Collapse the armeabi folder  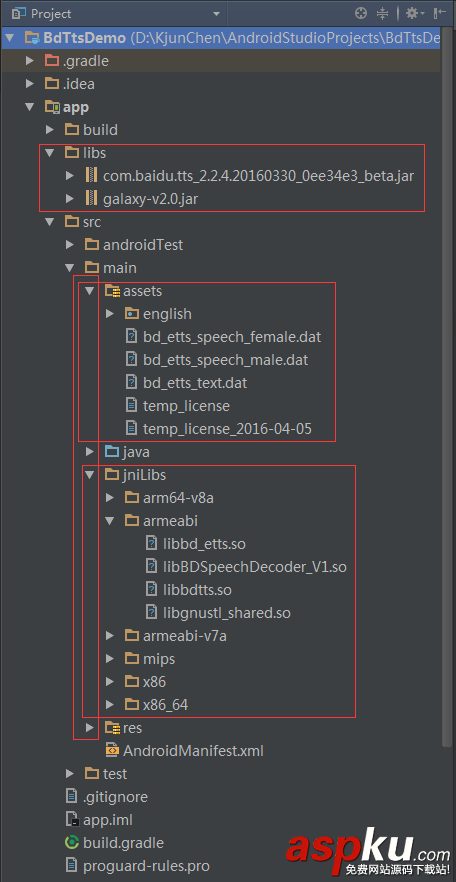click(110, 521)
